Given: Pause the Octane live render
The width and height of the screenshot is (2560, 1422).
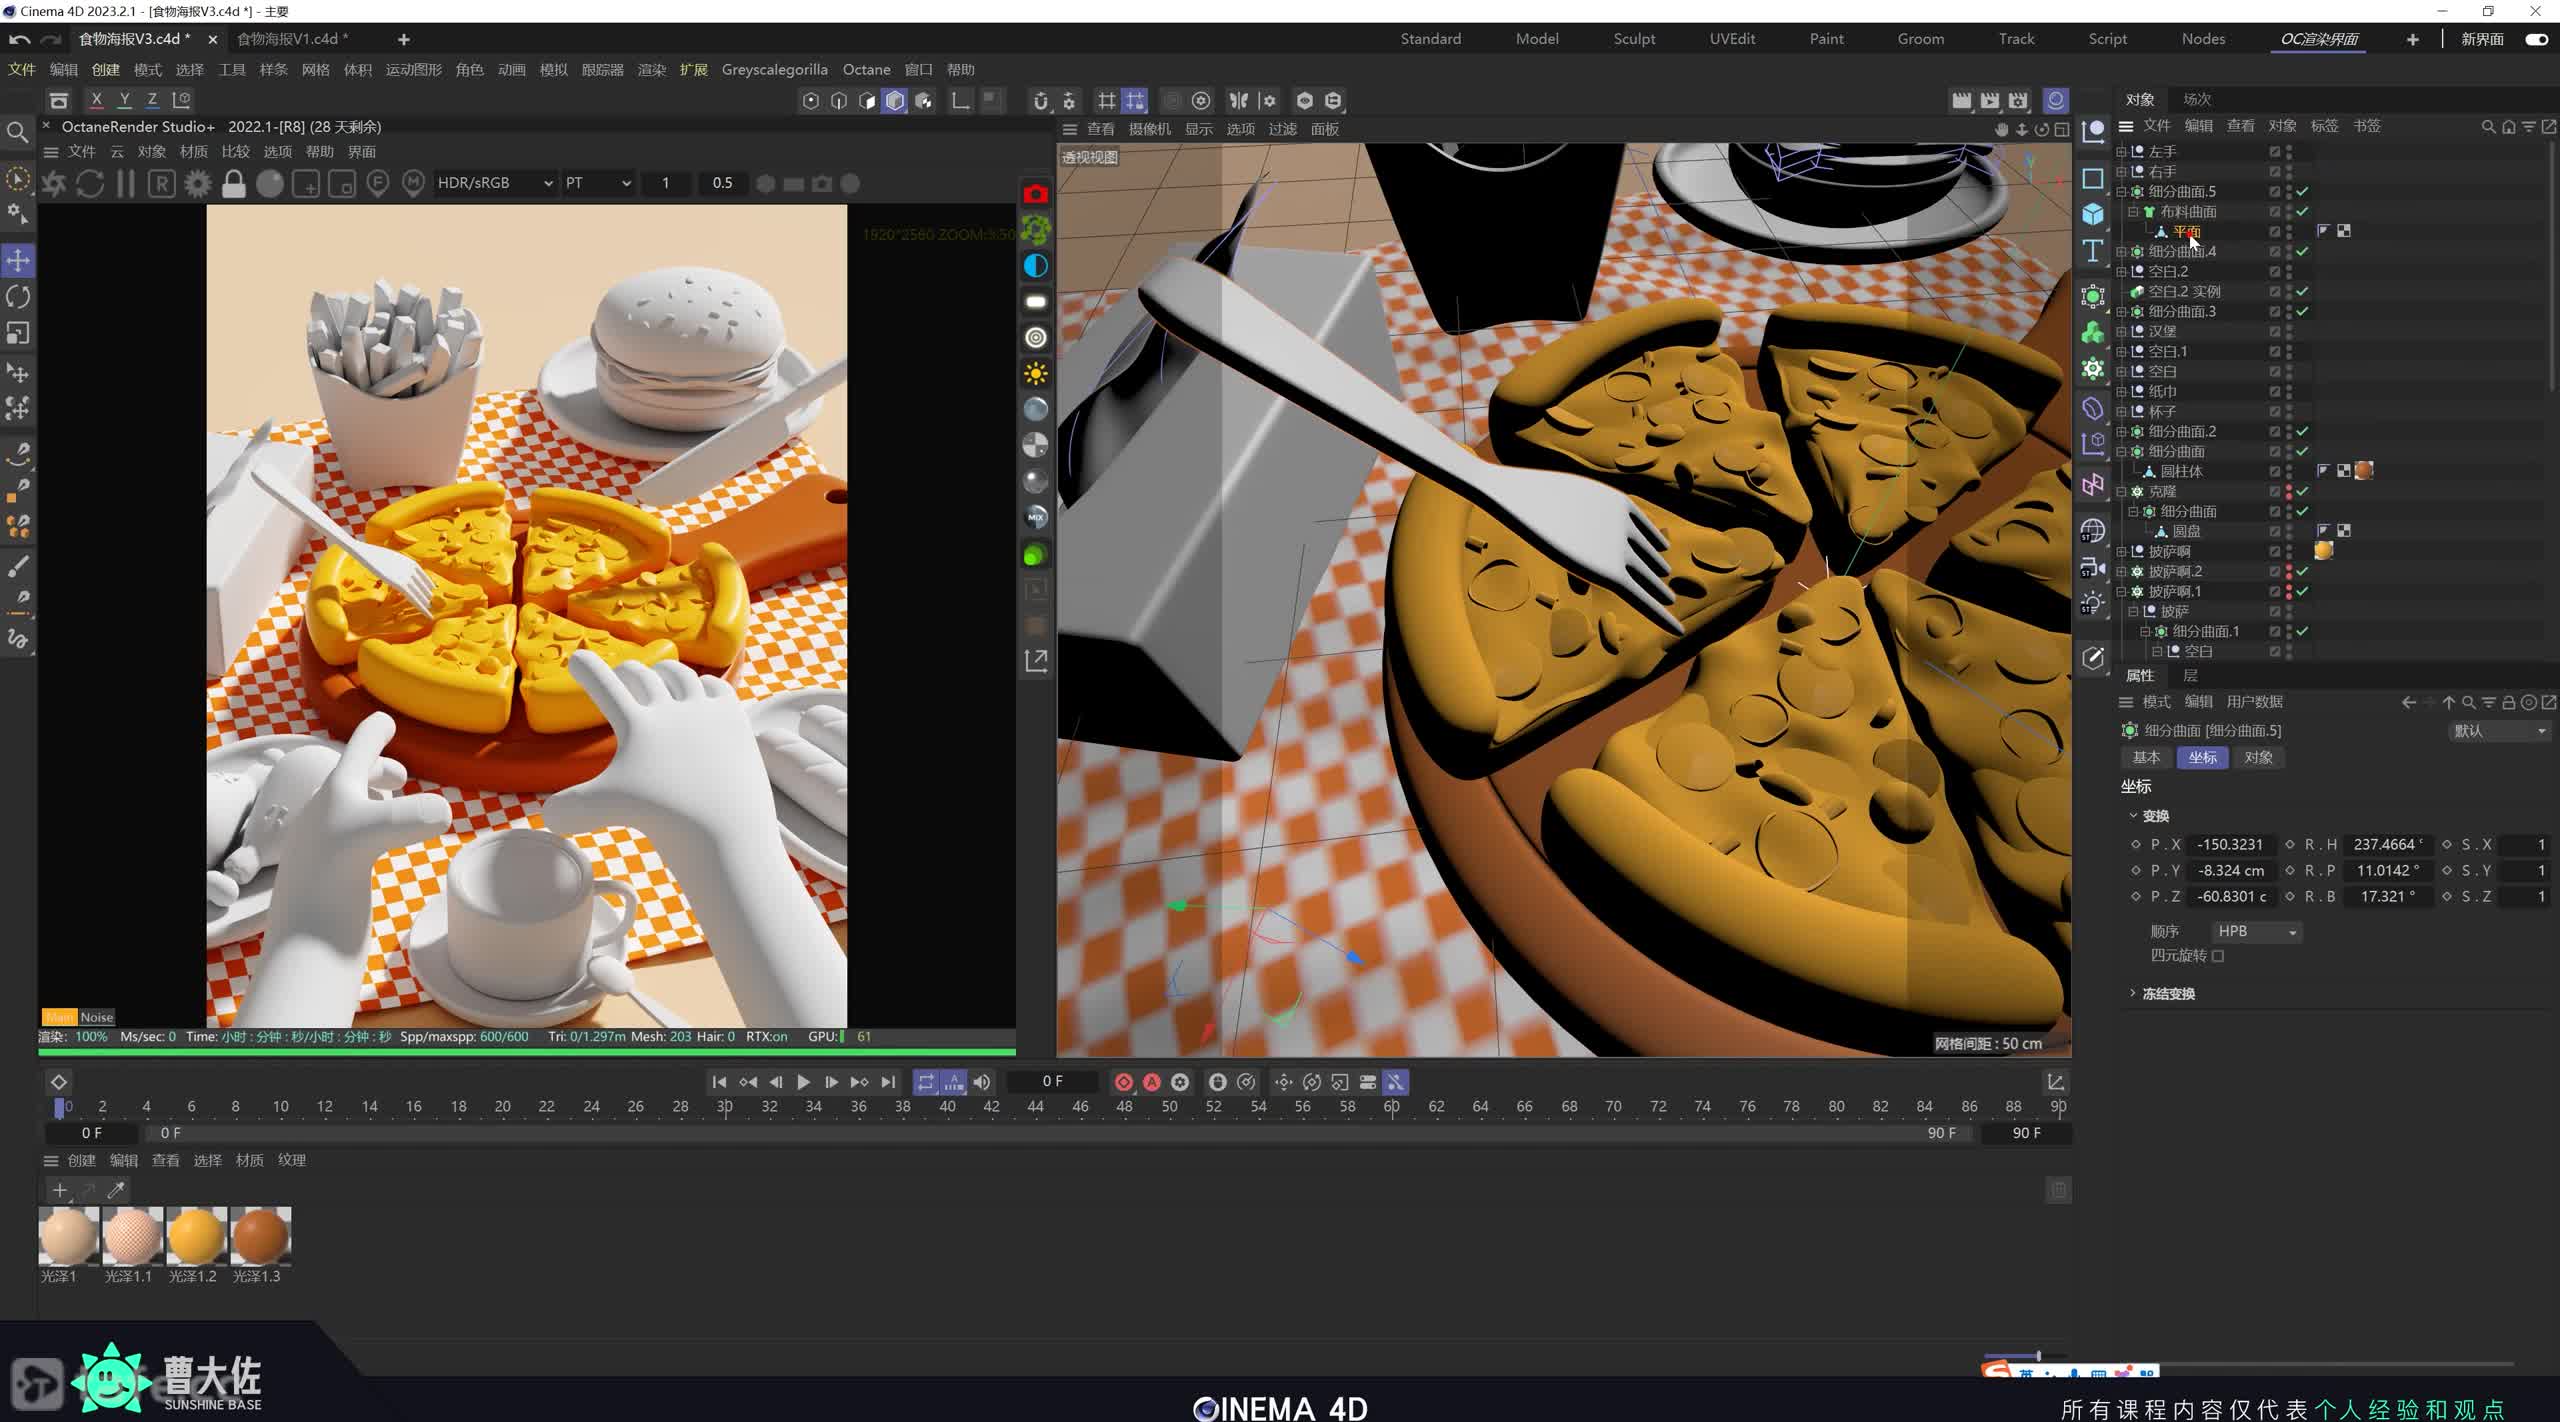Looking at the screenshot, I should (x=126, y=184).
